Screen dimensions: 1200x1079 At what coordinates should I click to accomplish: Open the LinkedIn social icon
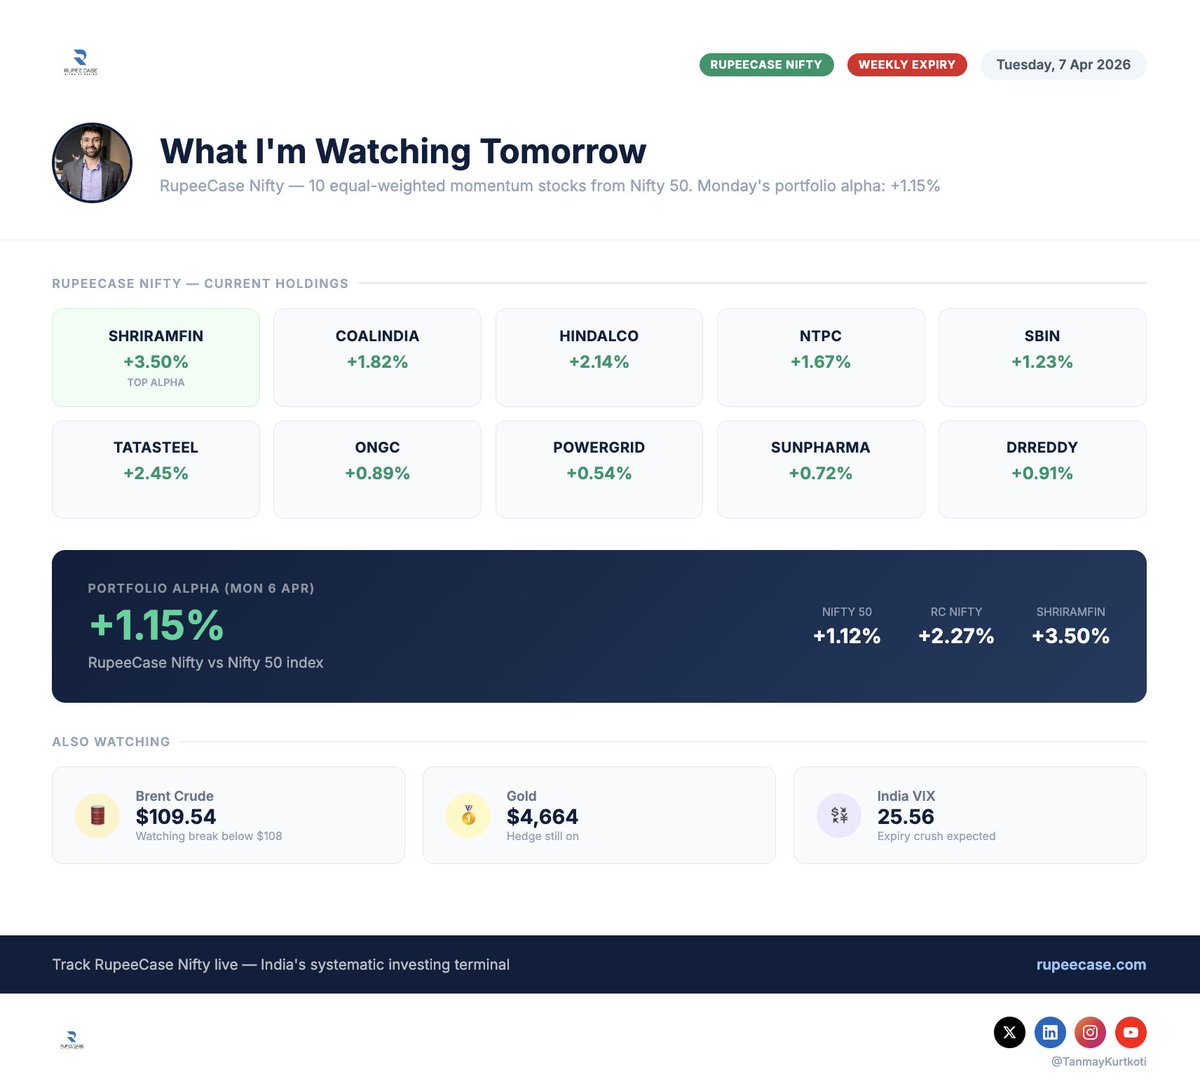click(x=1050, y=1032)
